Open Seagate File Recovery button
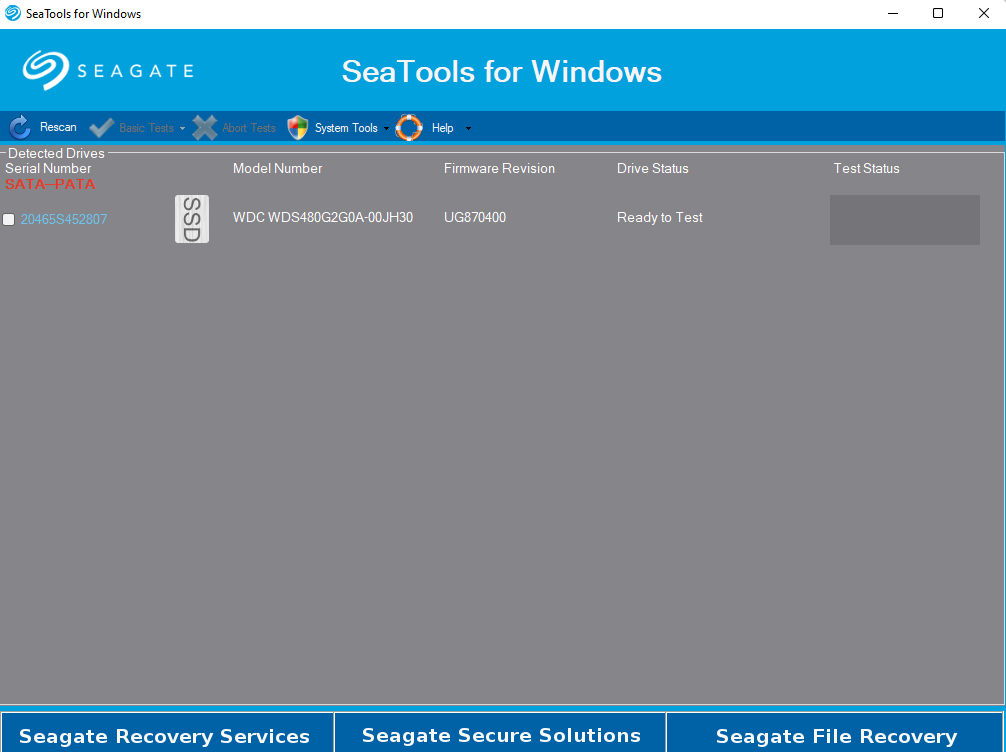The image size is (1006, 752). tap(835, 732)
